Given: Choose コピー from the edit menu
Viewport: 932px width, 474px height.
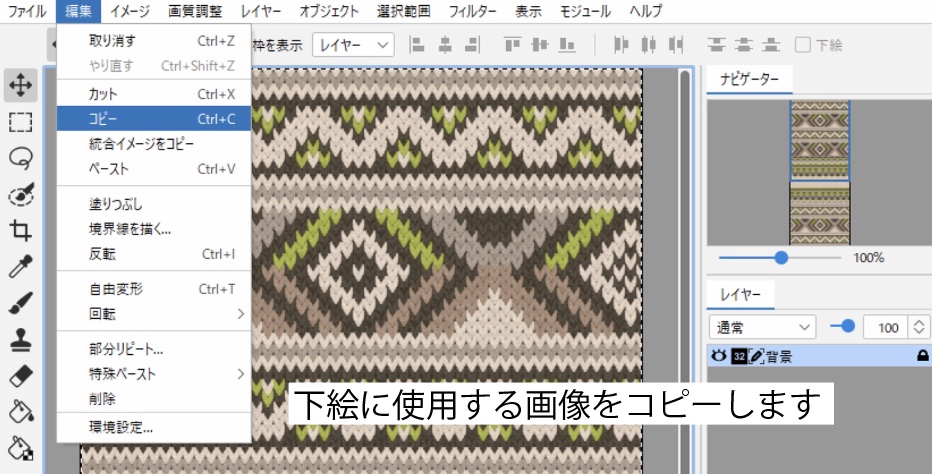Looking at the screenshot, I should [x=155, y=118].
